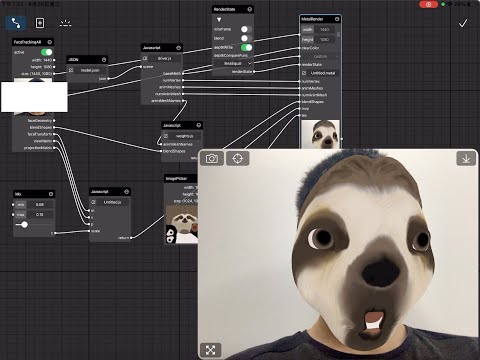Click the baseMesh output port
The width and height of the screenshot is (480, 360).
183,73
